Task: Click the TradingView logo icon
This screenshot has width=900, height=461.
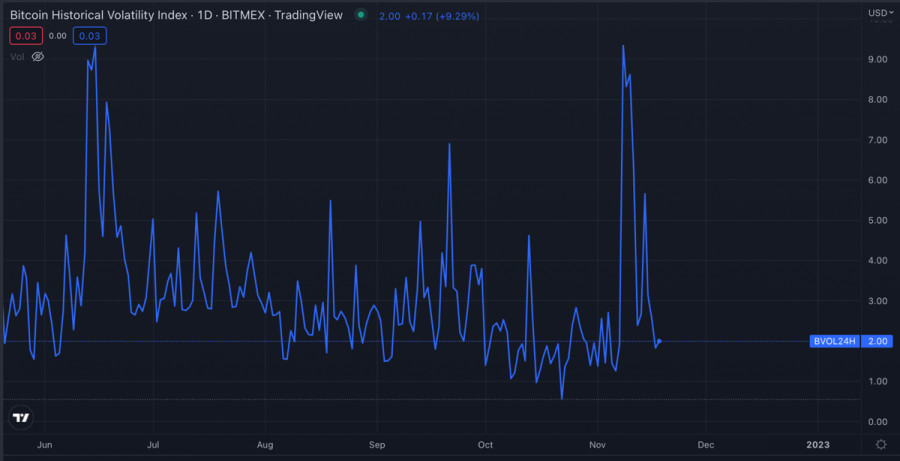Action: tap(20, 417)
